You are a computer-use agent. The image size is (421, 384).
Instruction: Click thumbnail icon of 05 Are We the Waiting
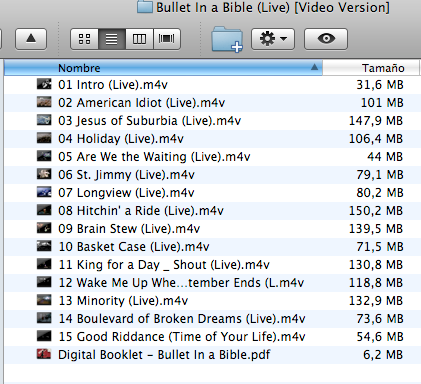[44, 156]
